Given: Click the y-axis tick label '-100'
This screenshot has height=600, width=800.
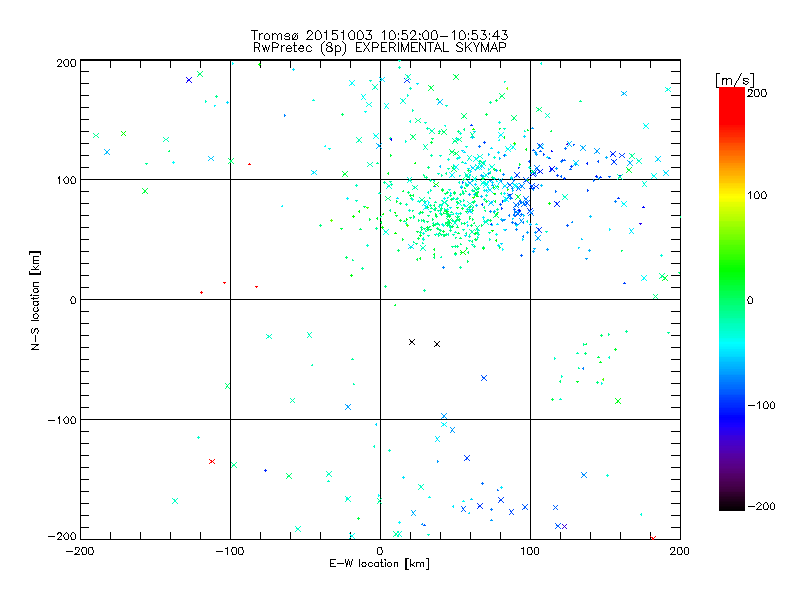Looking at the screenshot, I should click(62, 420).
